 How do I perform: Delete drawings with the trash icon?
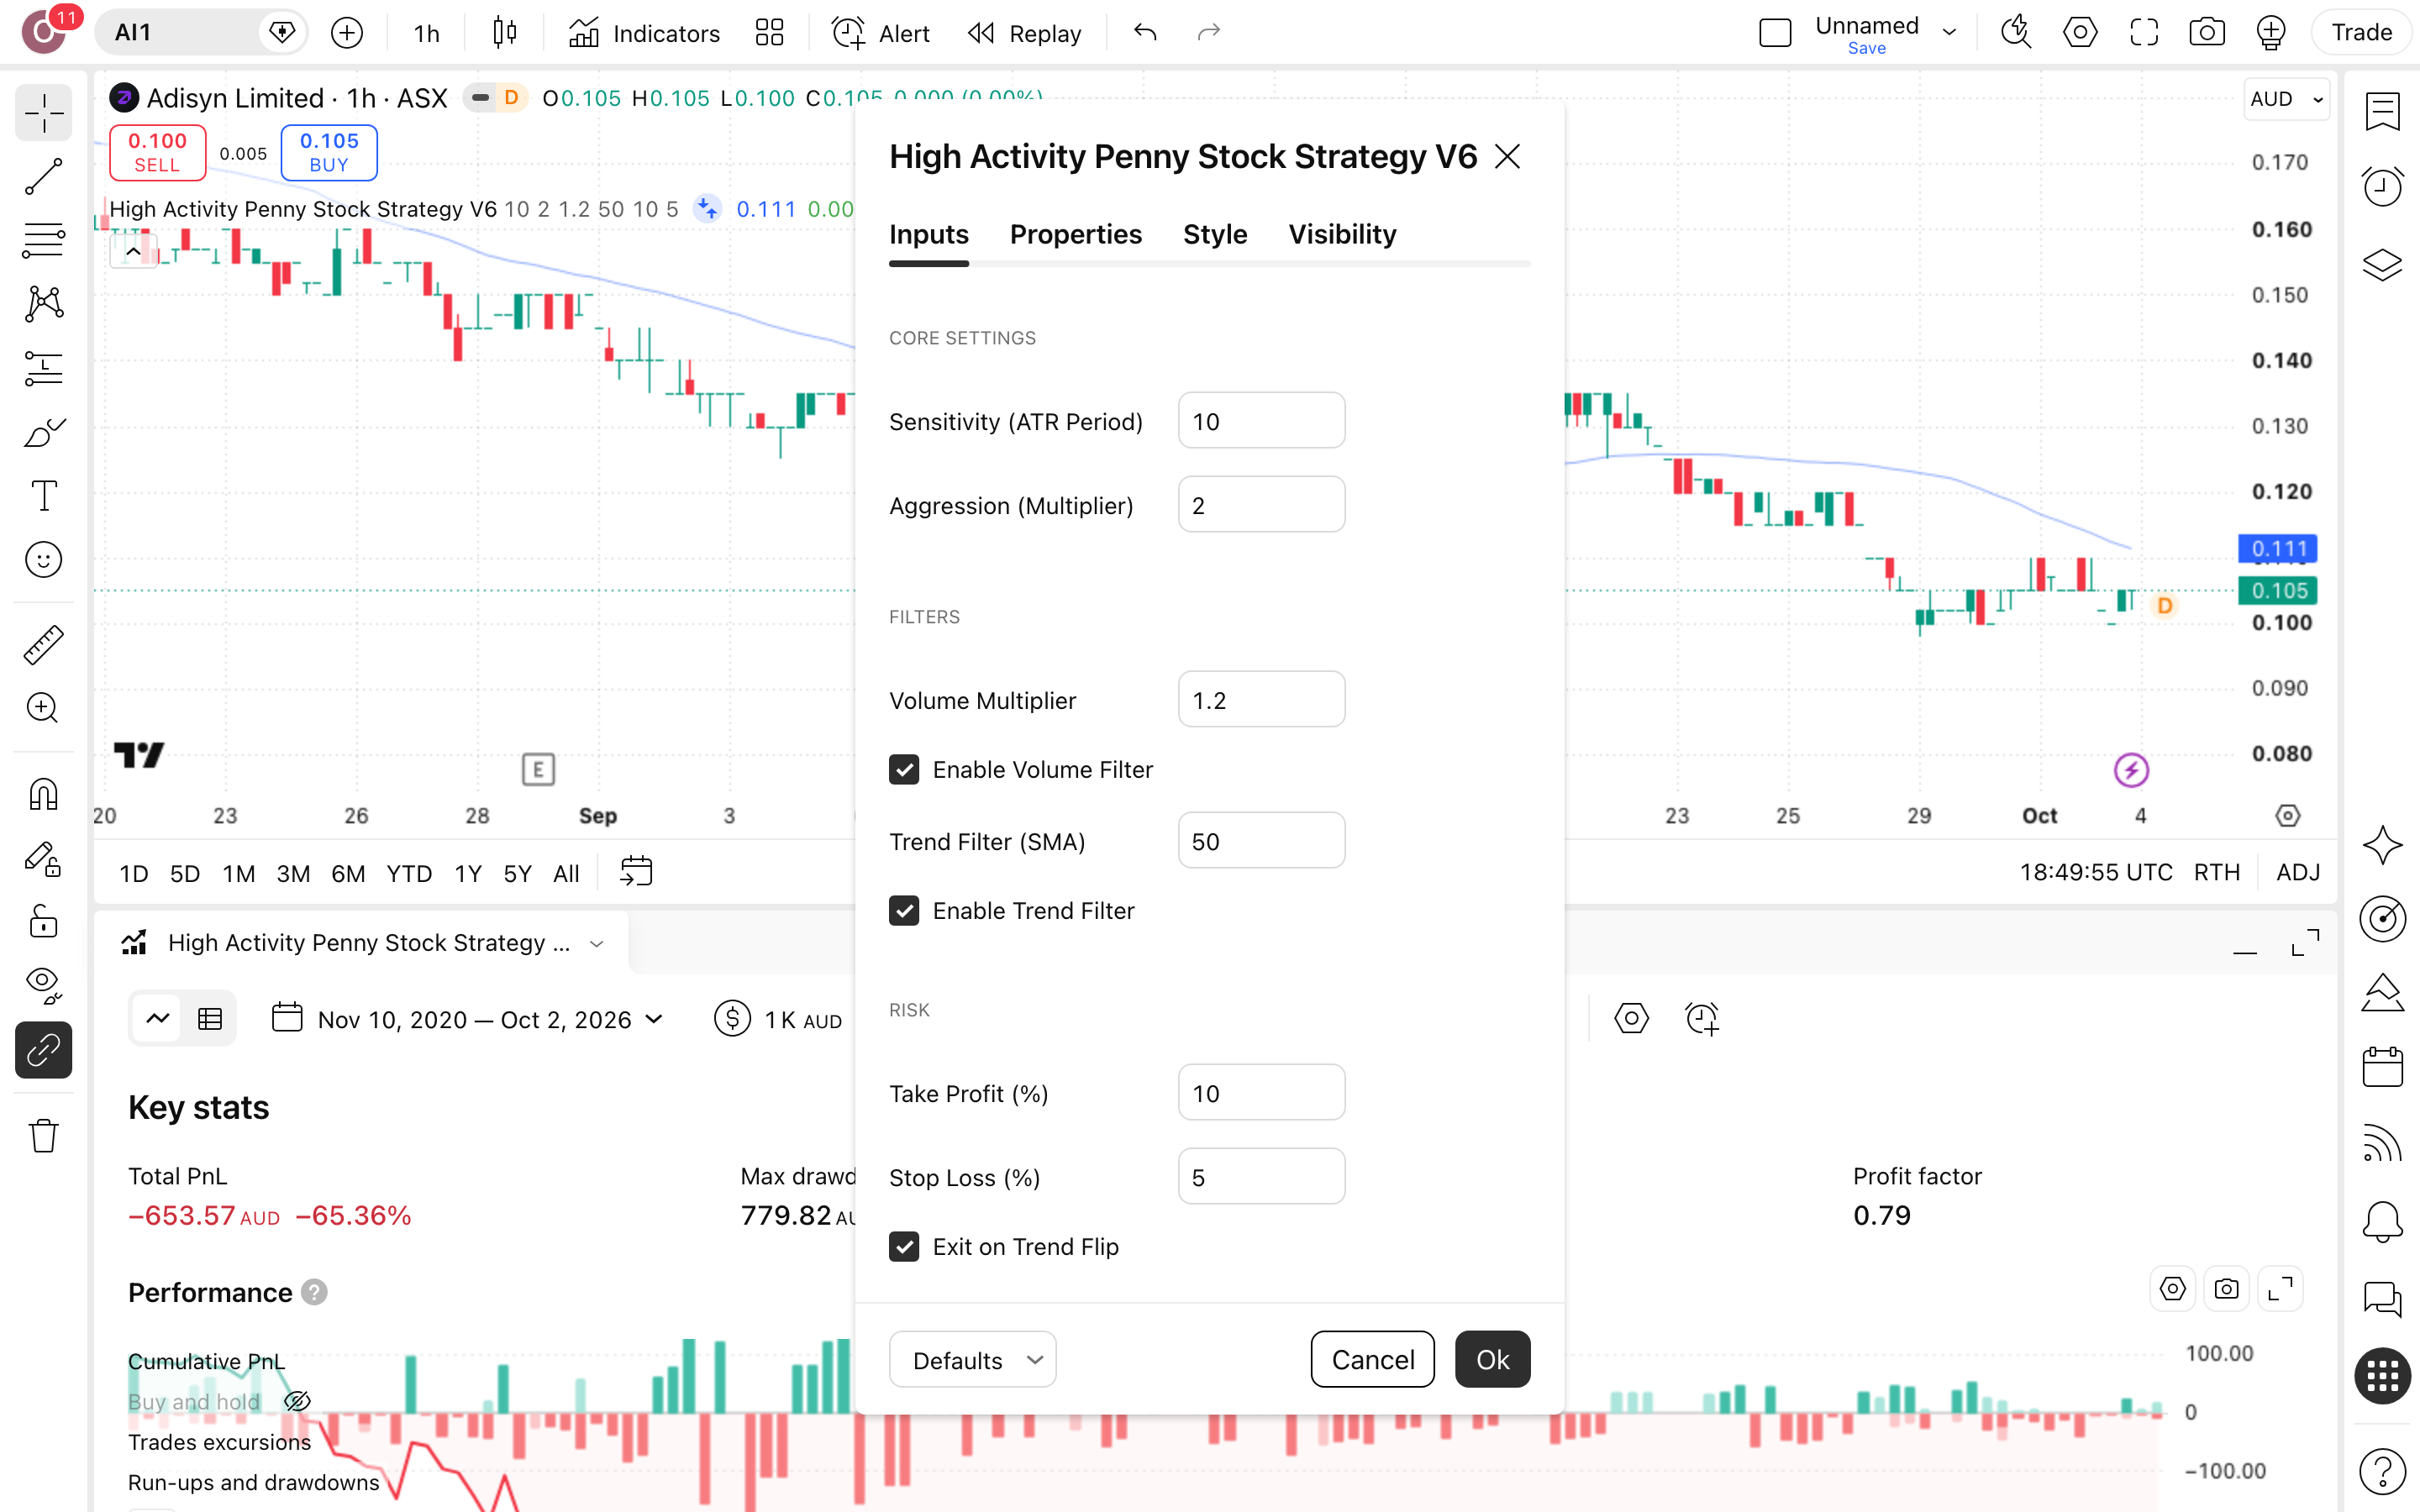(x=43, y=1136)
